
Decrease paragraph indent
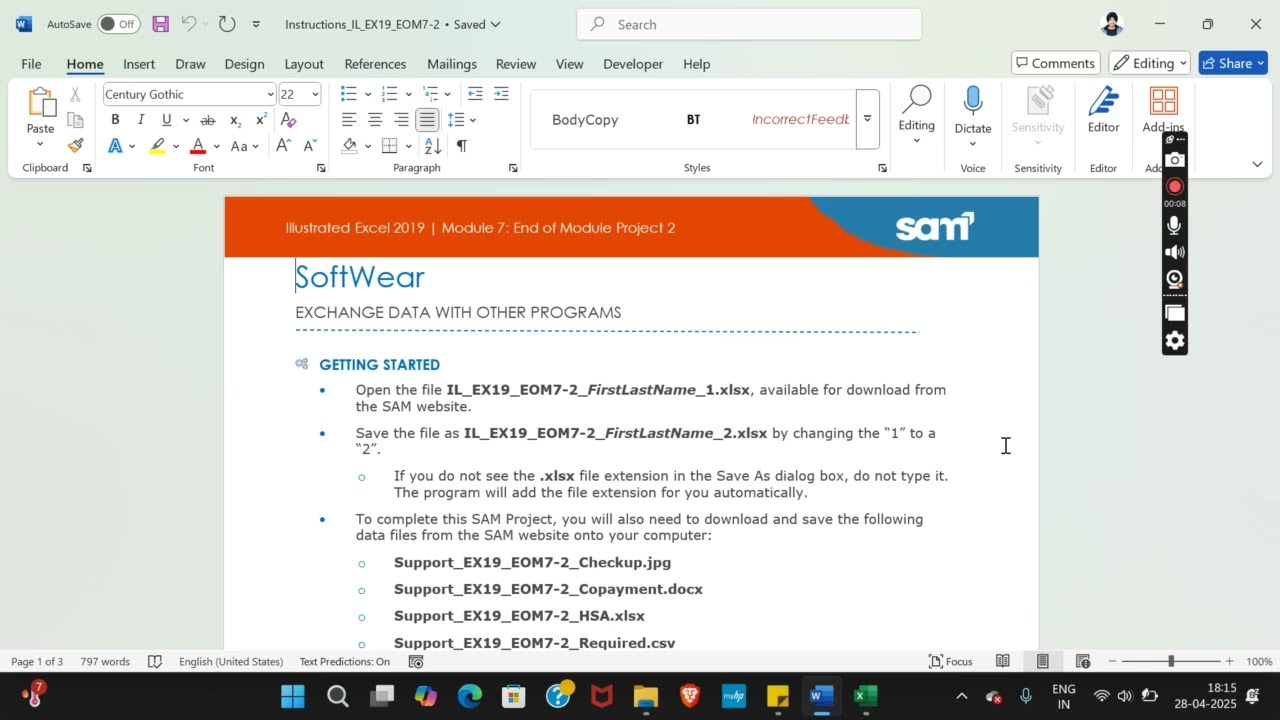coord(475,94)
